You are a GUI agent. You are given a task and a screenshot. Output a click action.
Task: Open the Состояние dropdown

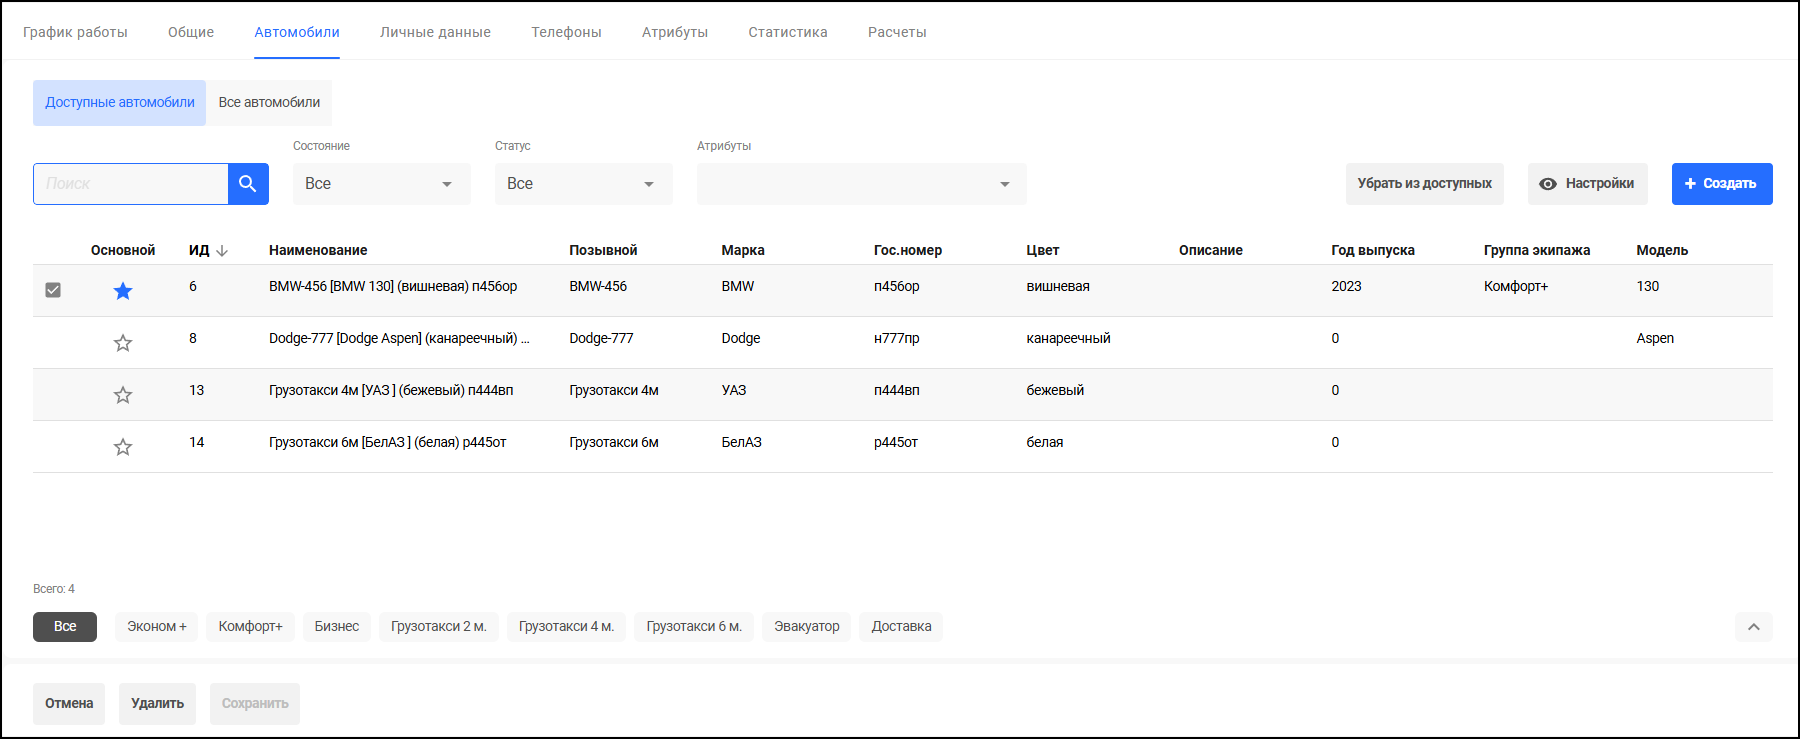pyautogui.click(x=381, y=184)
